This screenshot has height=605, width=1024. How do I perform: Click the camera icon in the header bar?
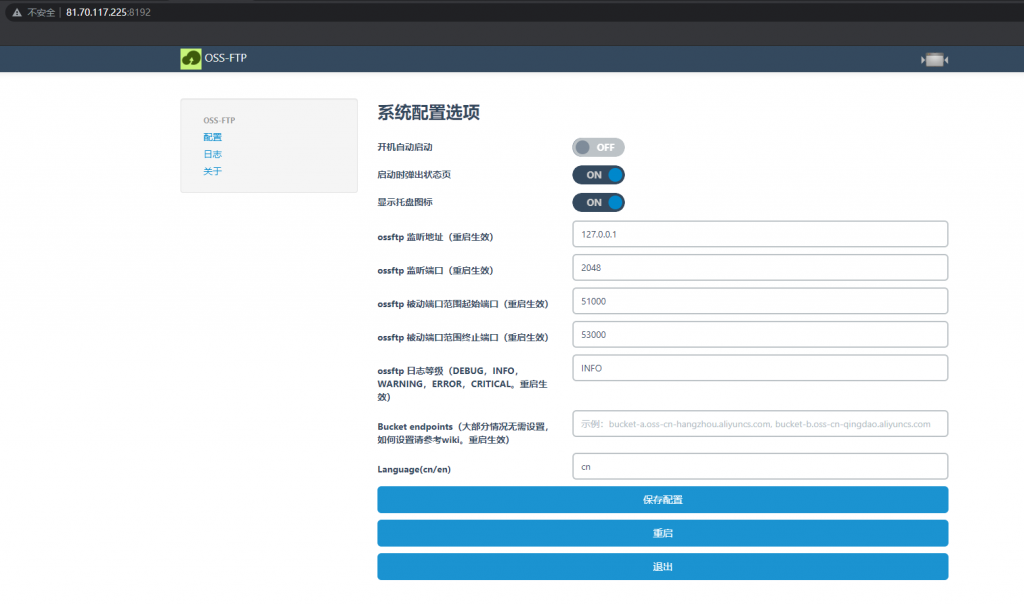935,59
